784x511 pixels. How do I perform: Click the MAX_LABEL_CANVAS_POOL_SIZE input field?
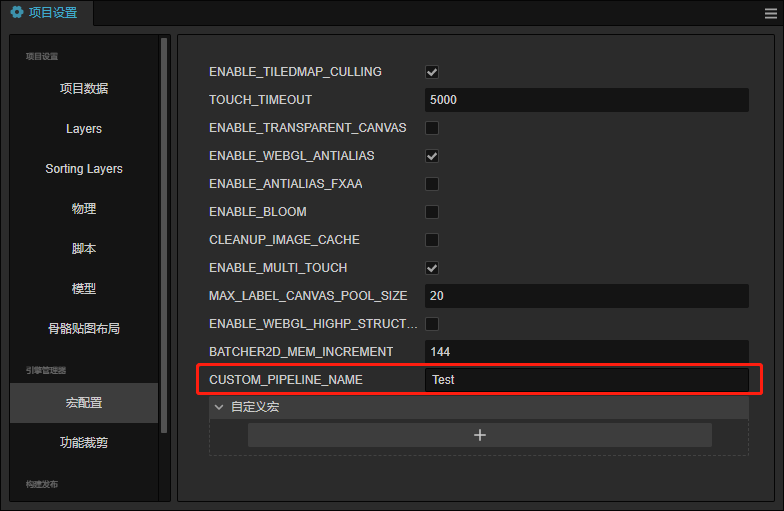586,296
